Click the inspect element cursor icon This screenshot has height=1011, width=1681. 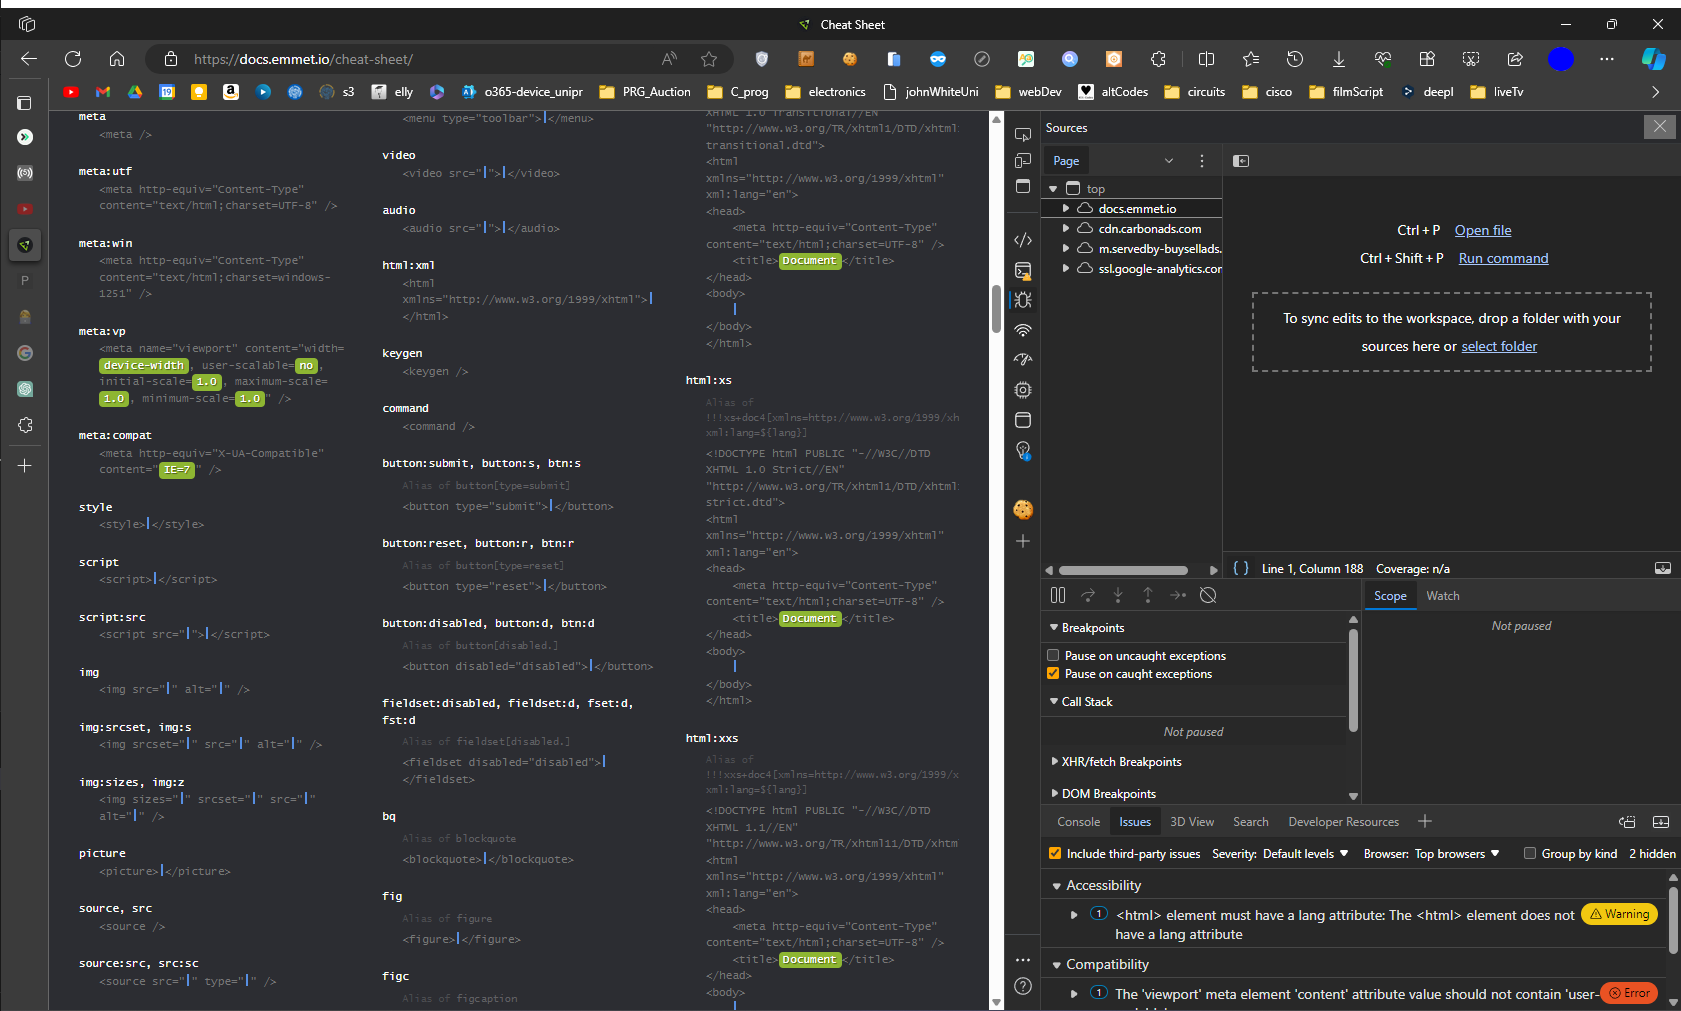[1023, 132]
